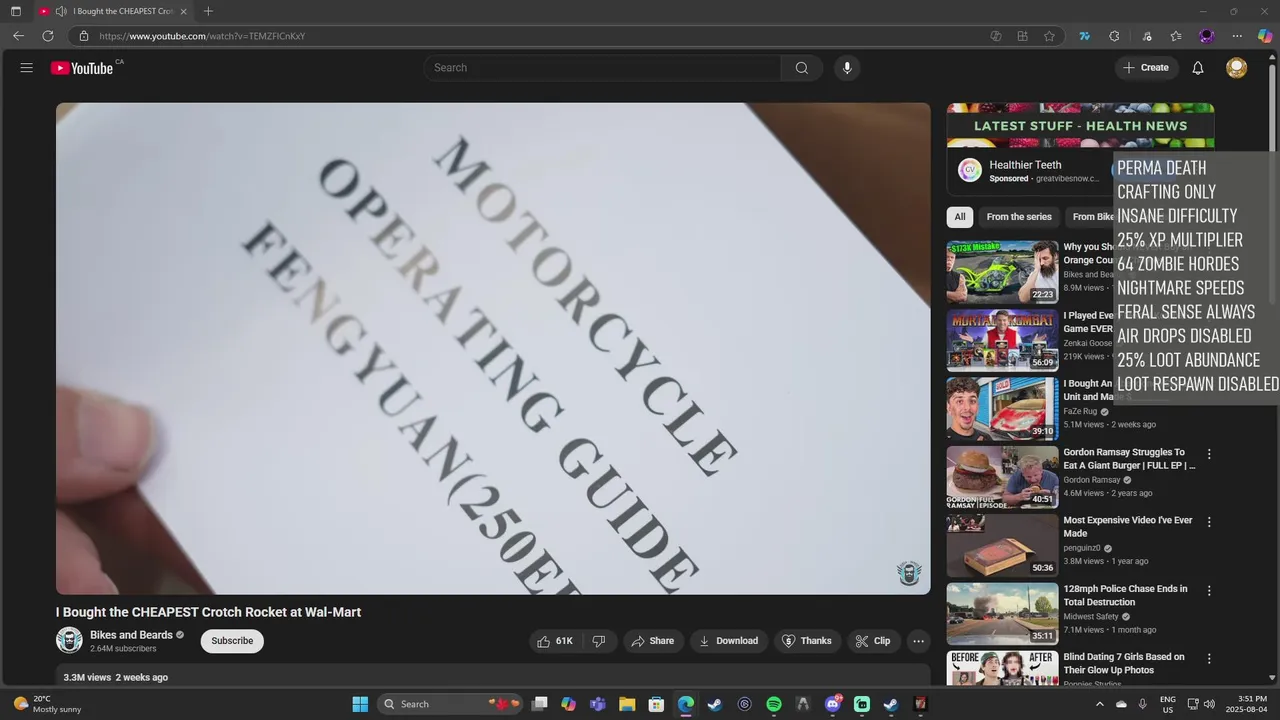The image size is (1280, 720).
Task: Go to the YouTube home logo
Action: (x=82, y=68)
